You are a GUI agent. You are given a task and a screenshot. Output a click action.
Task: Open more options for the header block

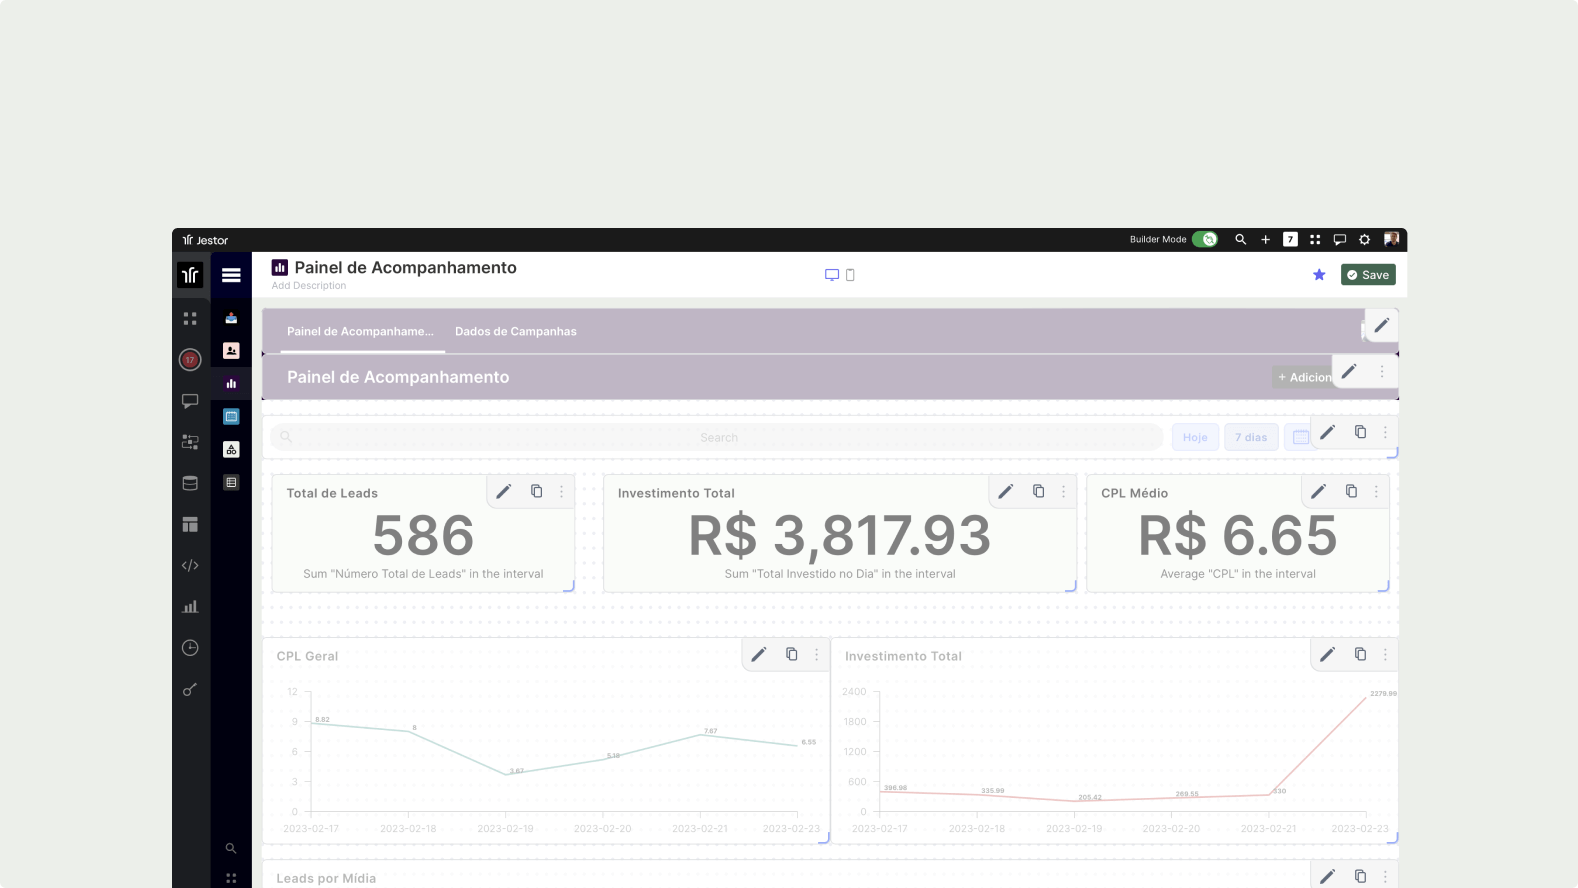(1382, 371)
